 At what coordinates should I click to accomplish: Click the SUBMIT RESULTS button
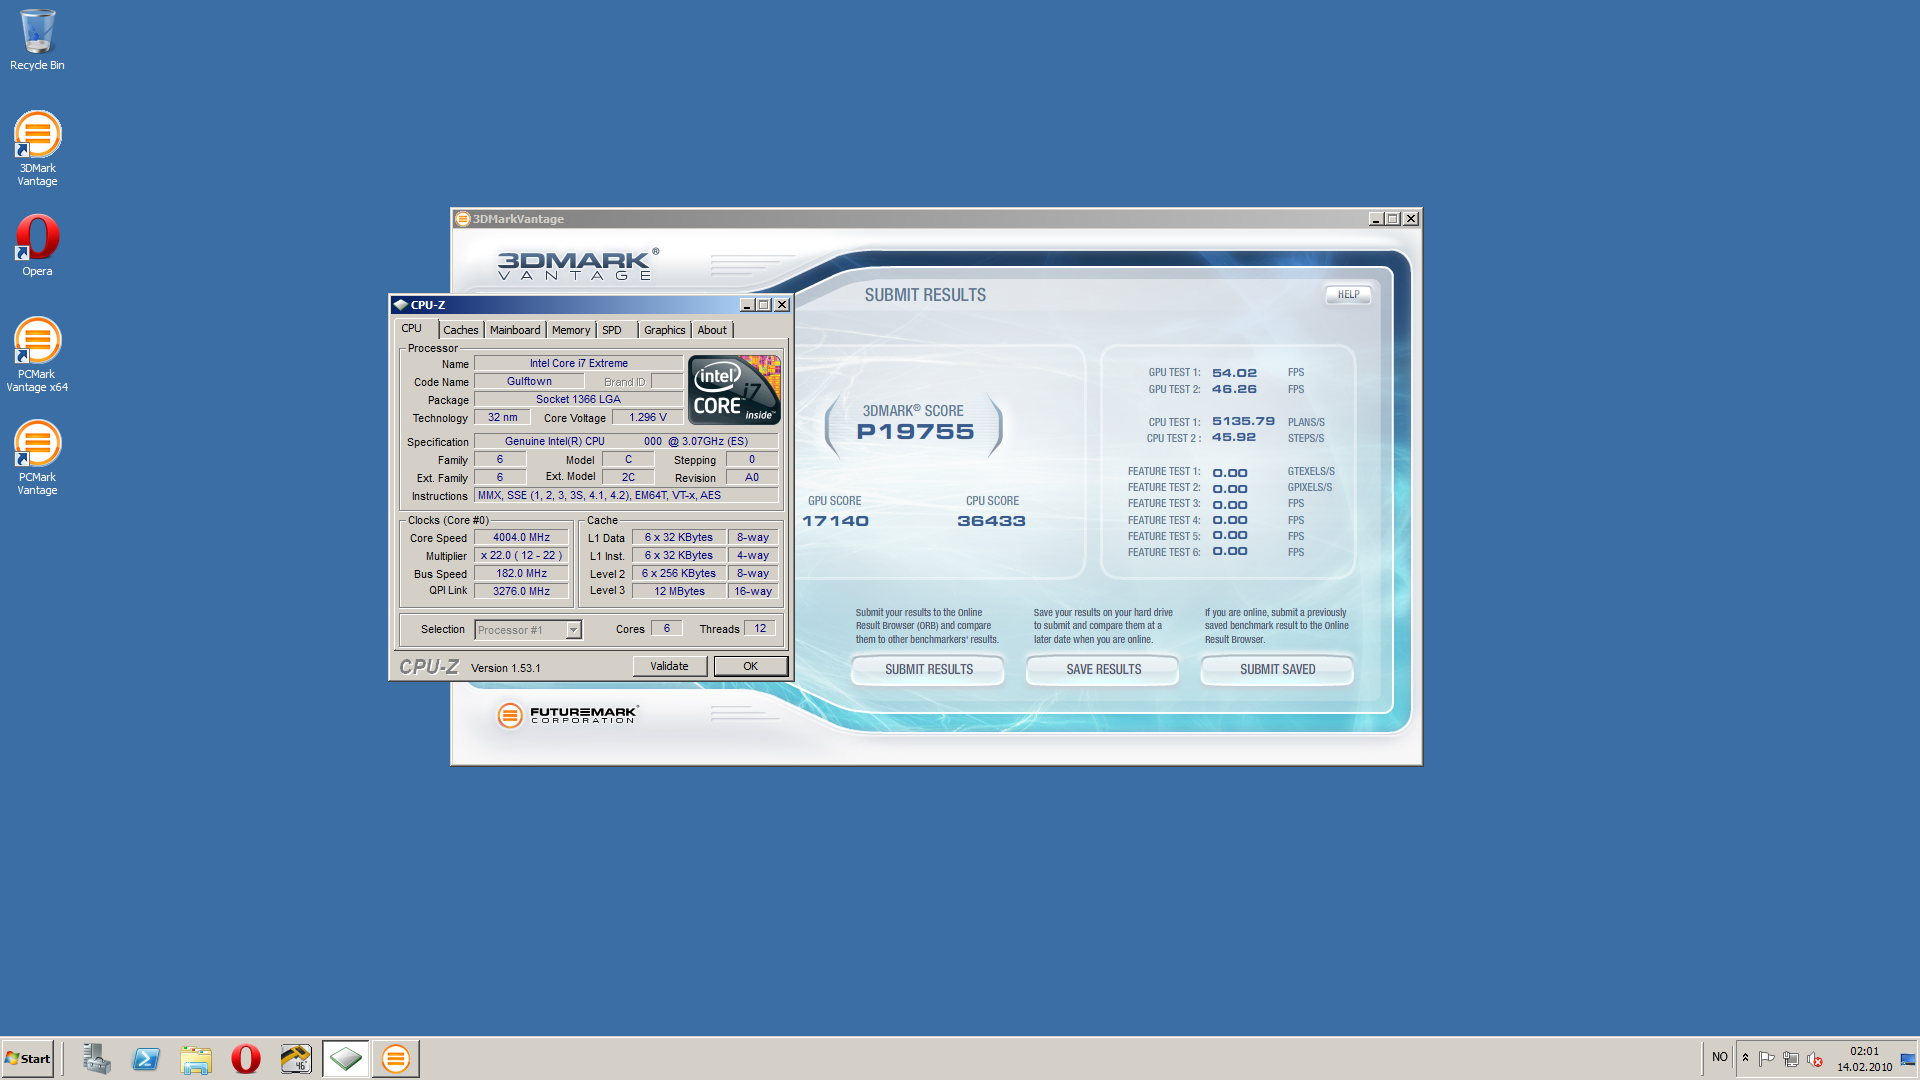[928, 670]
